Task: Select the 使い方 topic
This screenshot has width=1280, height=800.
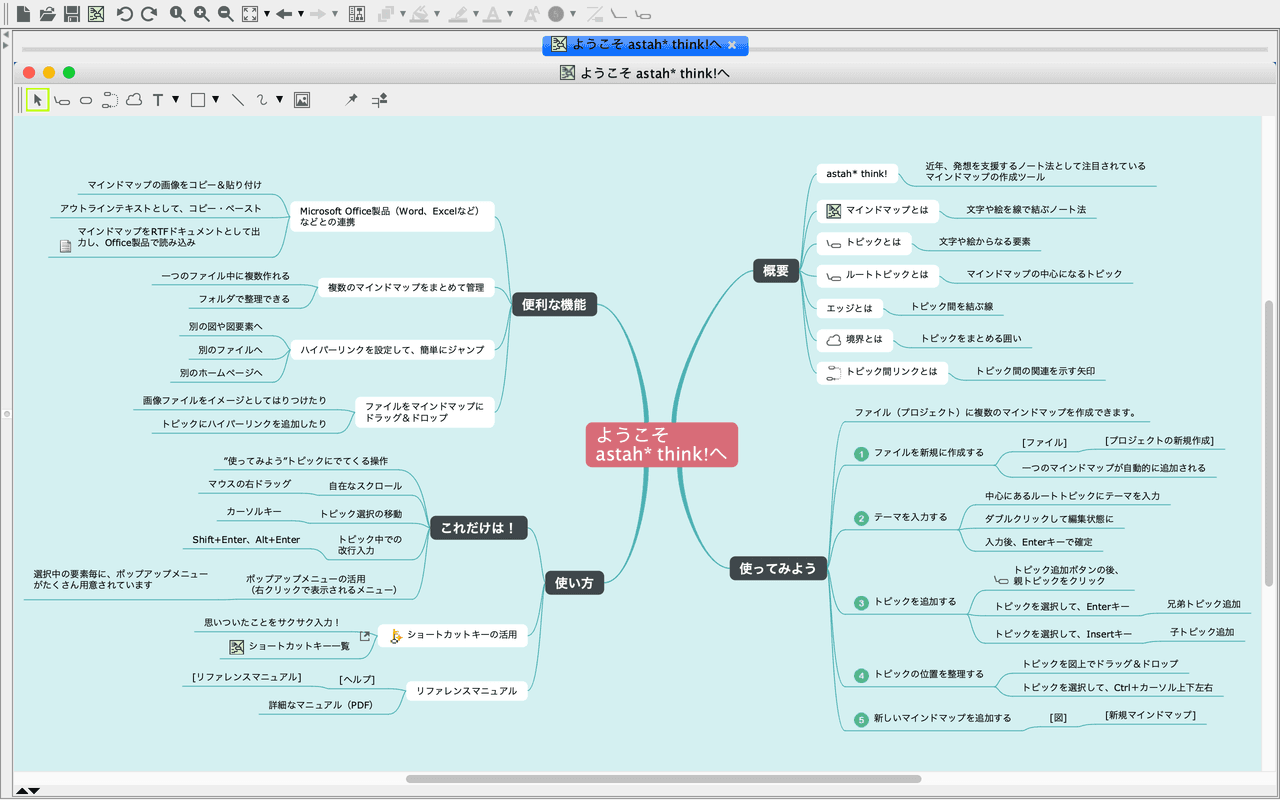Action: (x=574, y=582)
